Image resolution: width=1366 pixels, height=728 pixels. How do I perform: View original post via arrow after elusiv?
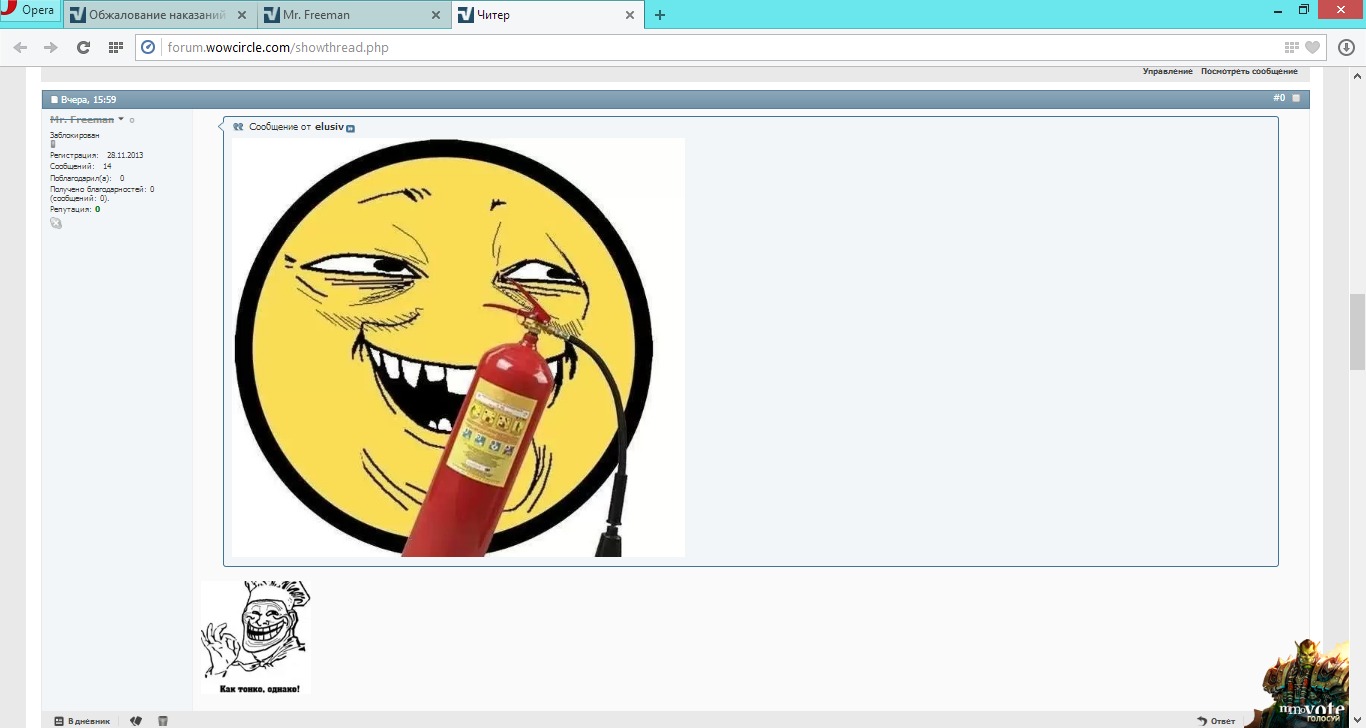(350, 128)
